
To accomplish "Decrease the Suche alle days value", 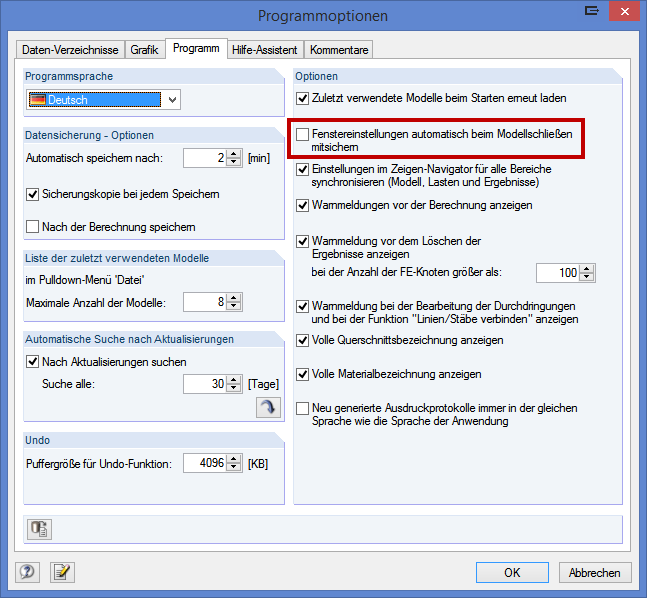I will click(234, 388).
